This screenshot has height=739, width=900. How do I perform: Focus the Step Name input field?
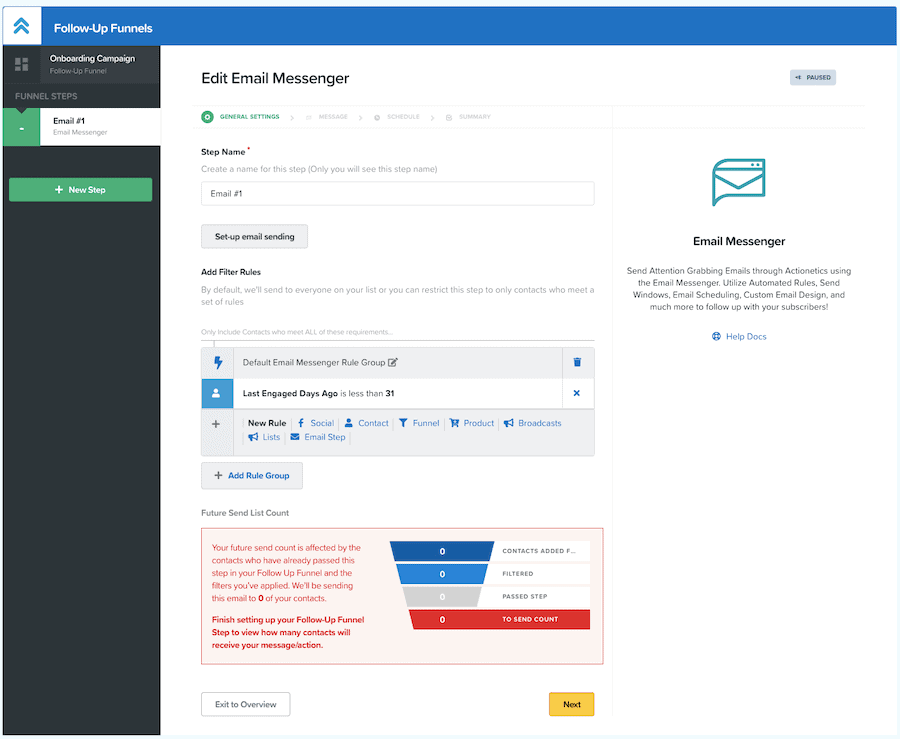click(398, 194)
